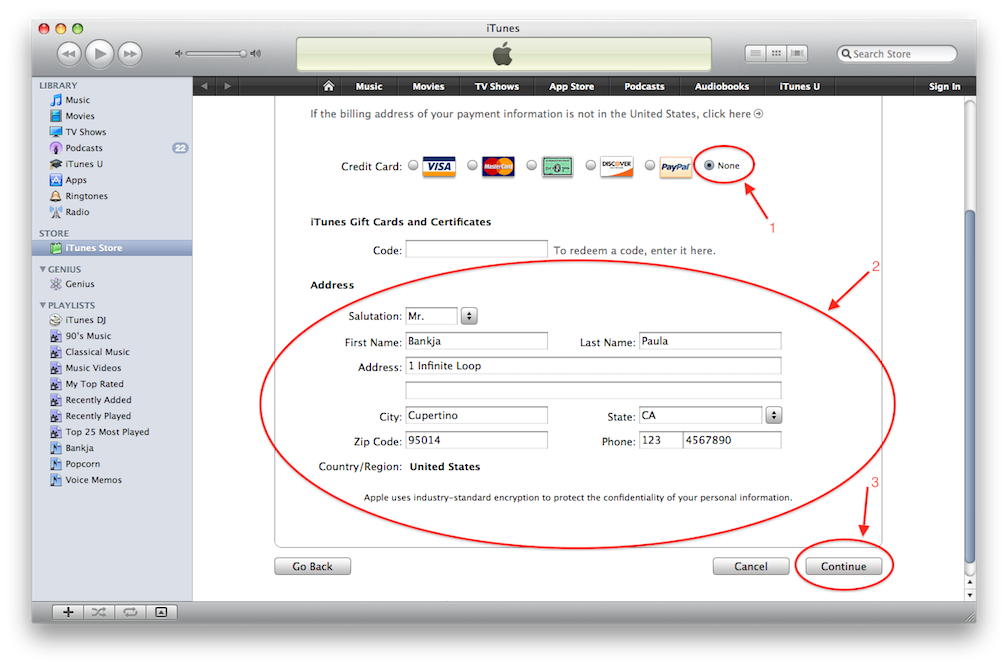
Task: Open the My Top Rated playlist
Action: [x=112, y=384]
